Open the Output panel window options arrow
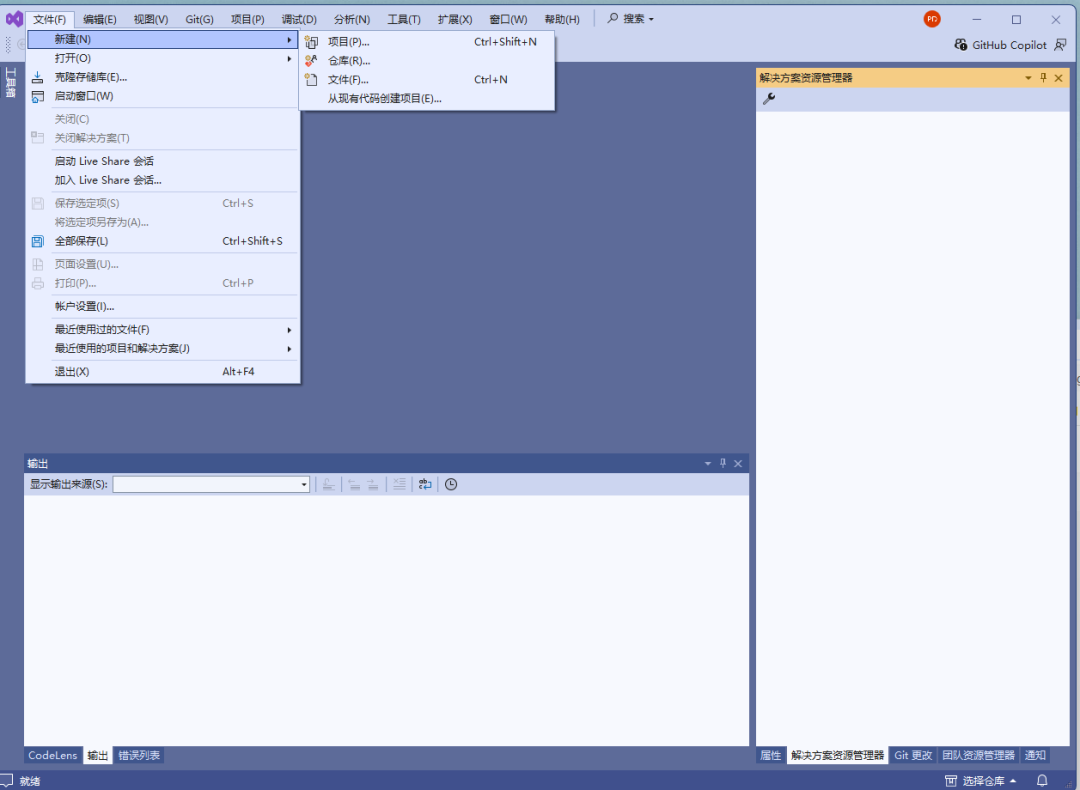The width and height of the screenshot is (1080, 790). coord(707,464)
